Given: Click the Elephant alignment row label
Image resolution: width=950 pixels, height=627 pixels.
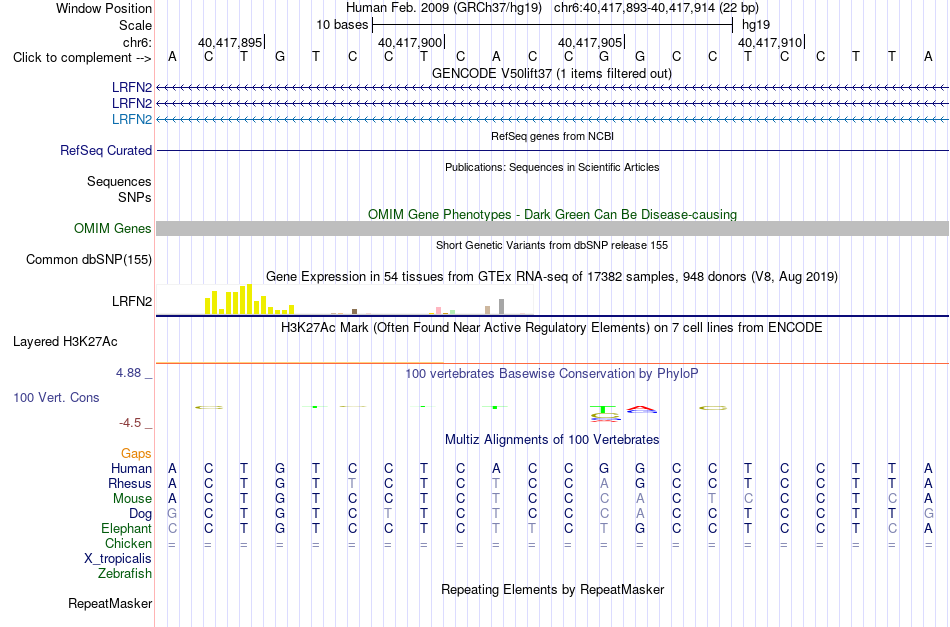Looking at the screenshot, I should click(x=126, y=529).
